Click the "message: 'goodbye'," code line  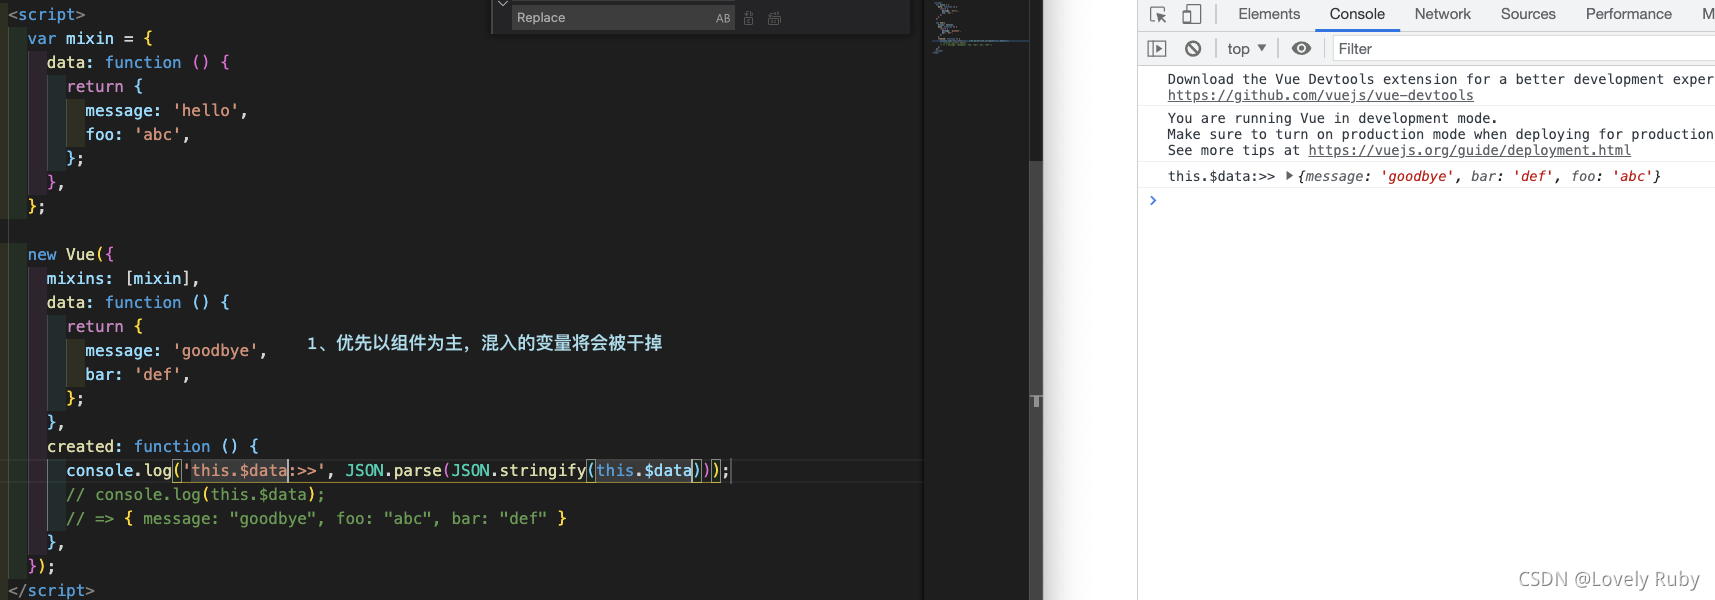176,350
